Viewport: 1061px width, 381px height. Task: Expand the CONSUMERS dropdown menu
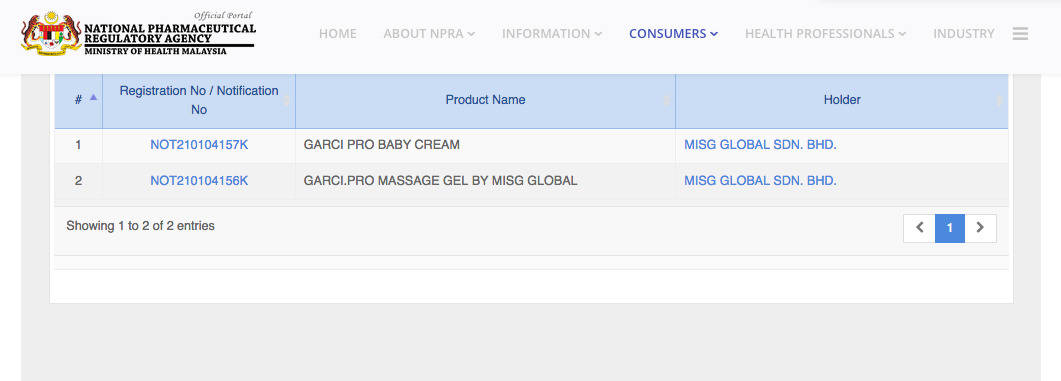click(x=673, y=33)
